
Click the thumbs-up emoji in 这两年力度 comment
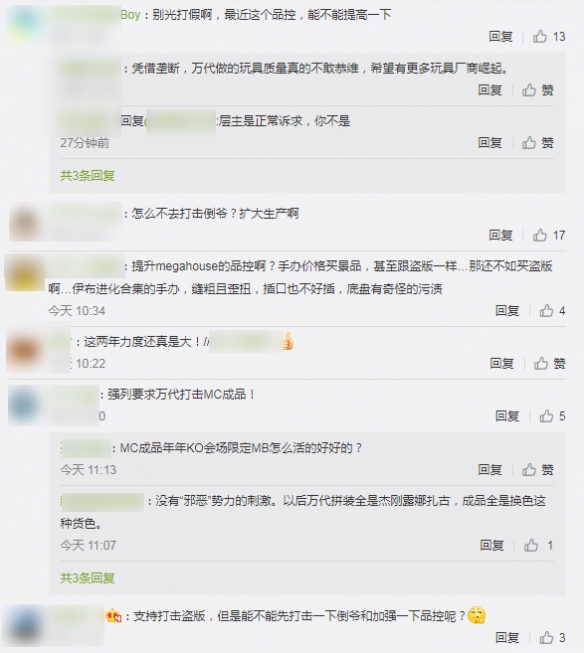click(288, 342)
